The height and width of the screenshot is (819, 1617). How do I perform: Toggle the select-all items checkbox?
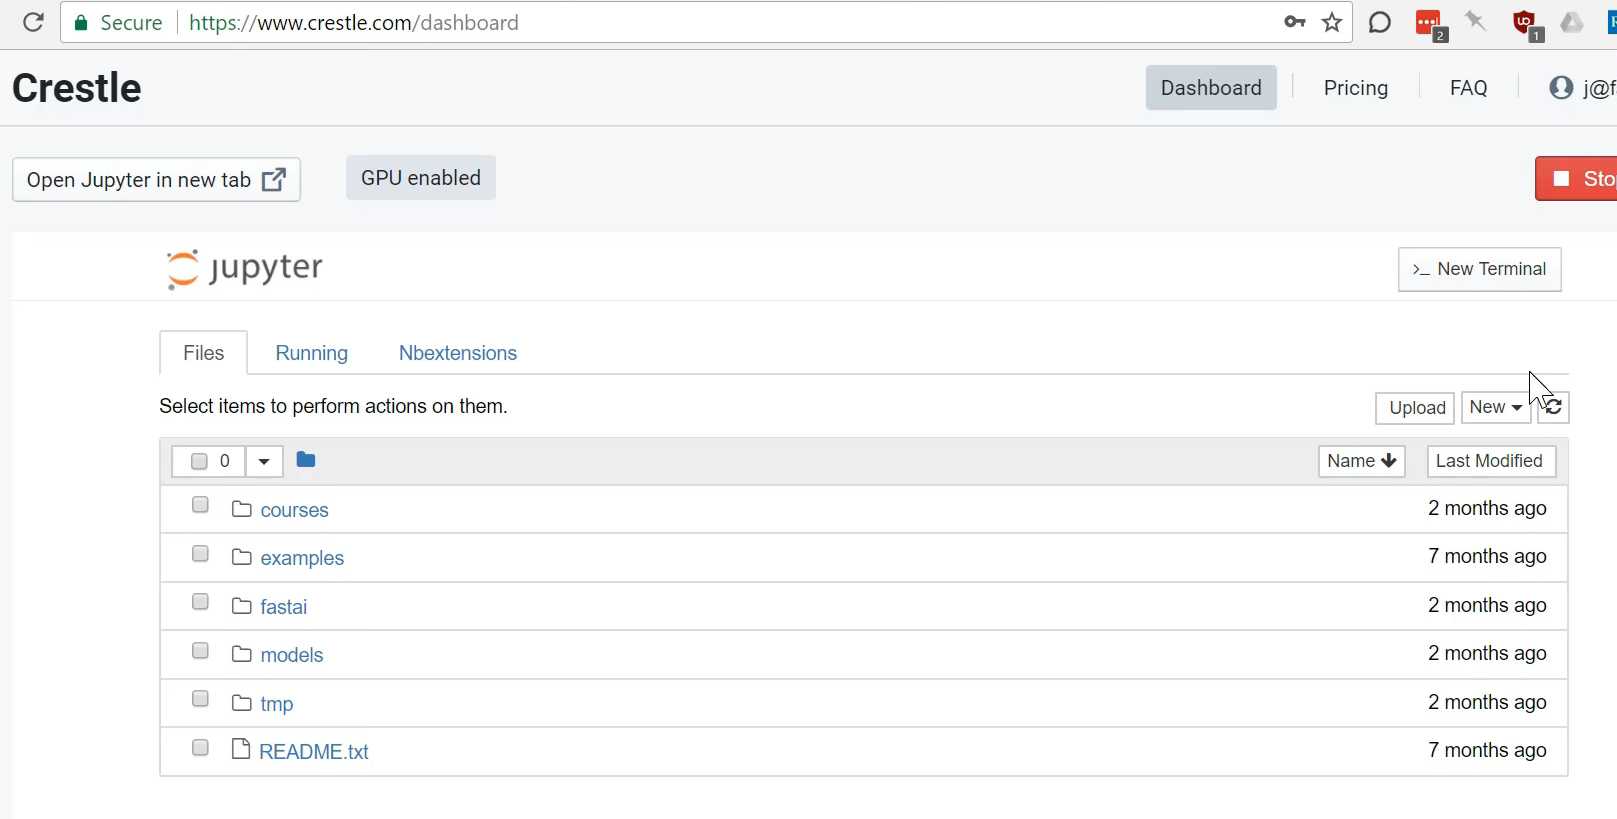199,461
